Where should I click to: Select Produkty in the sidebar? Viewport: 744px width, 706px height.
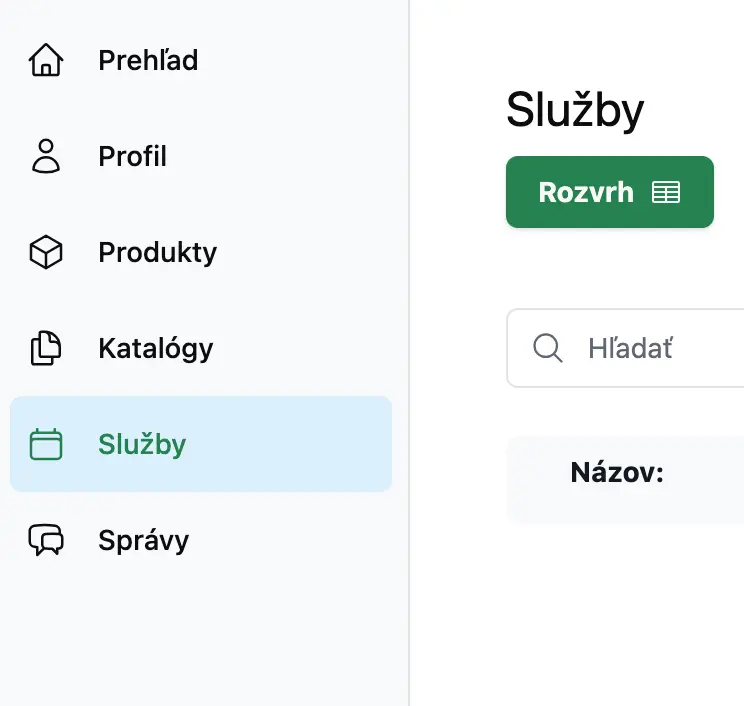[157, 252]
